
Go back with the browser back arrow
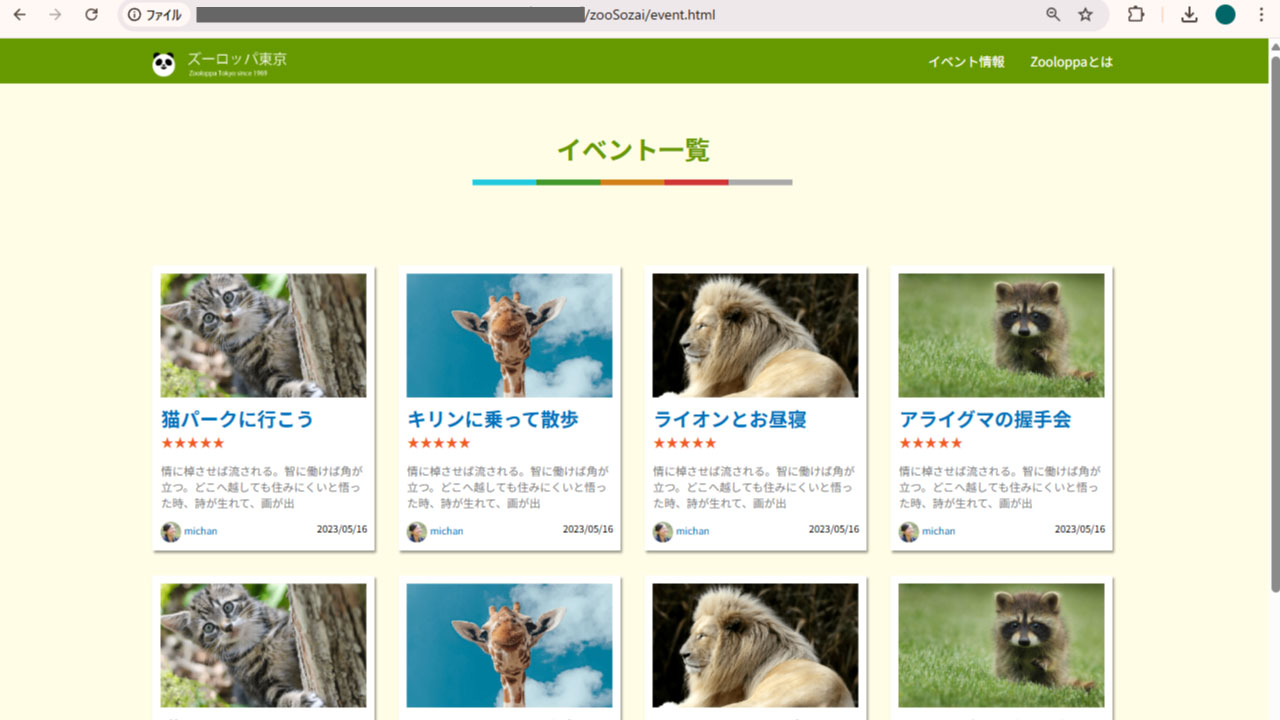click(19, 15)
